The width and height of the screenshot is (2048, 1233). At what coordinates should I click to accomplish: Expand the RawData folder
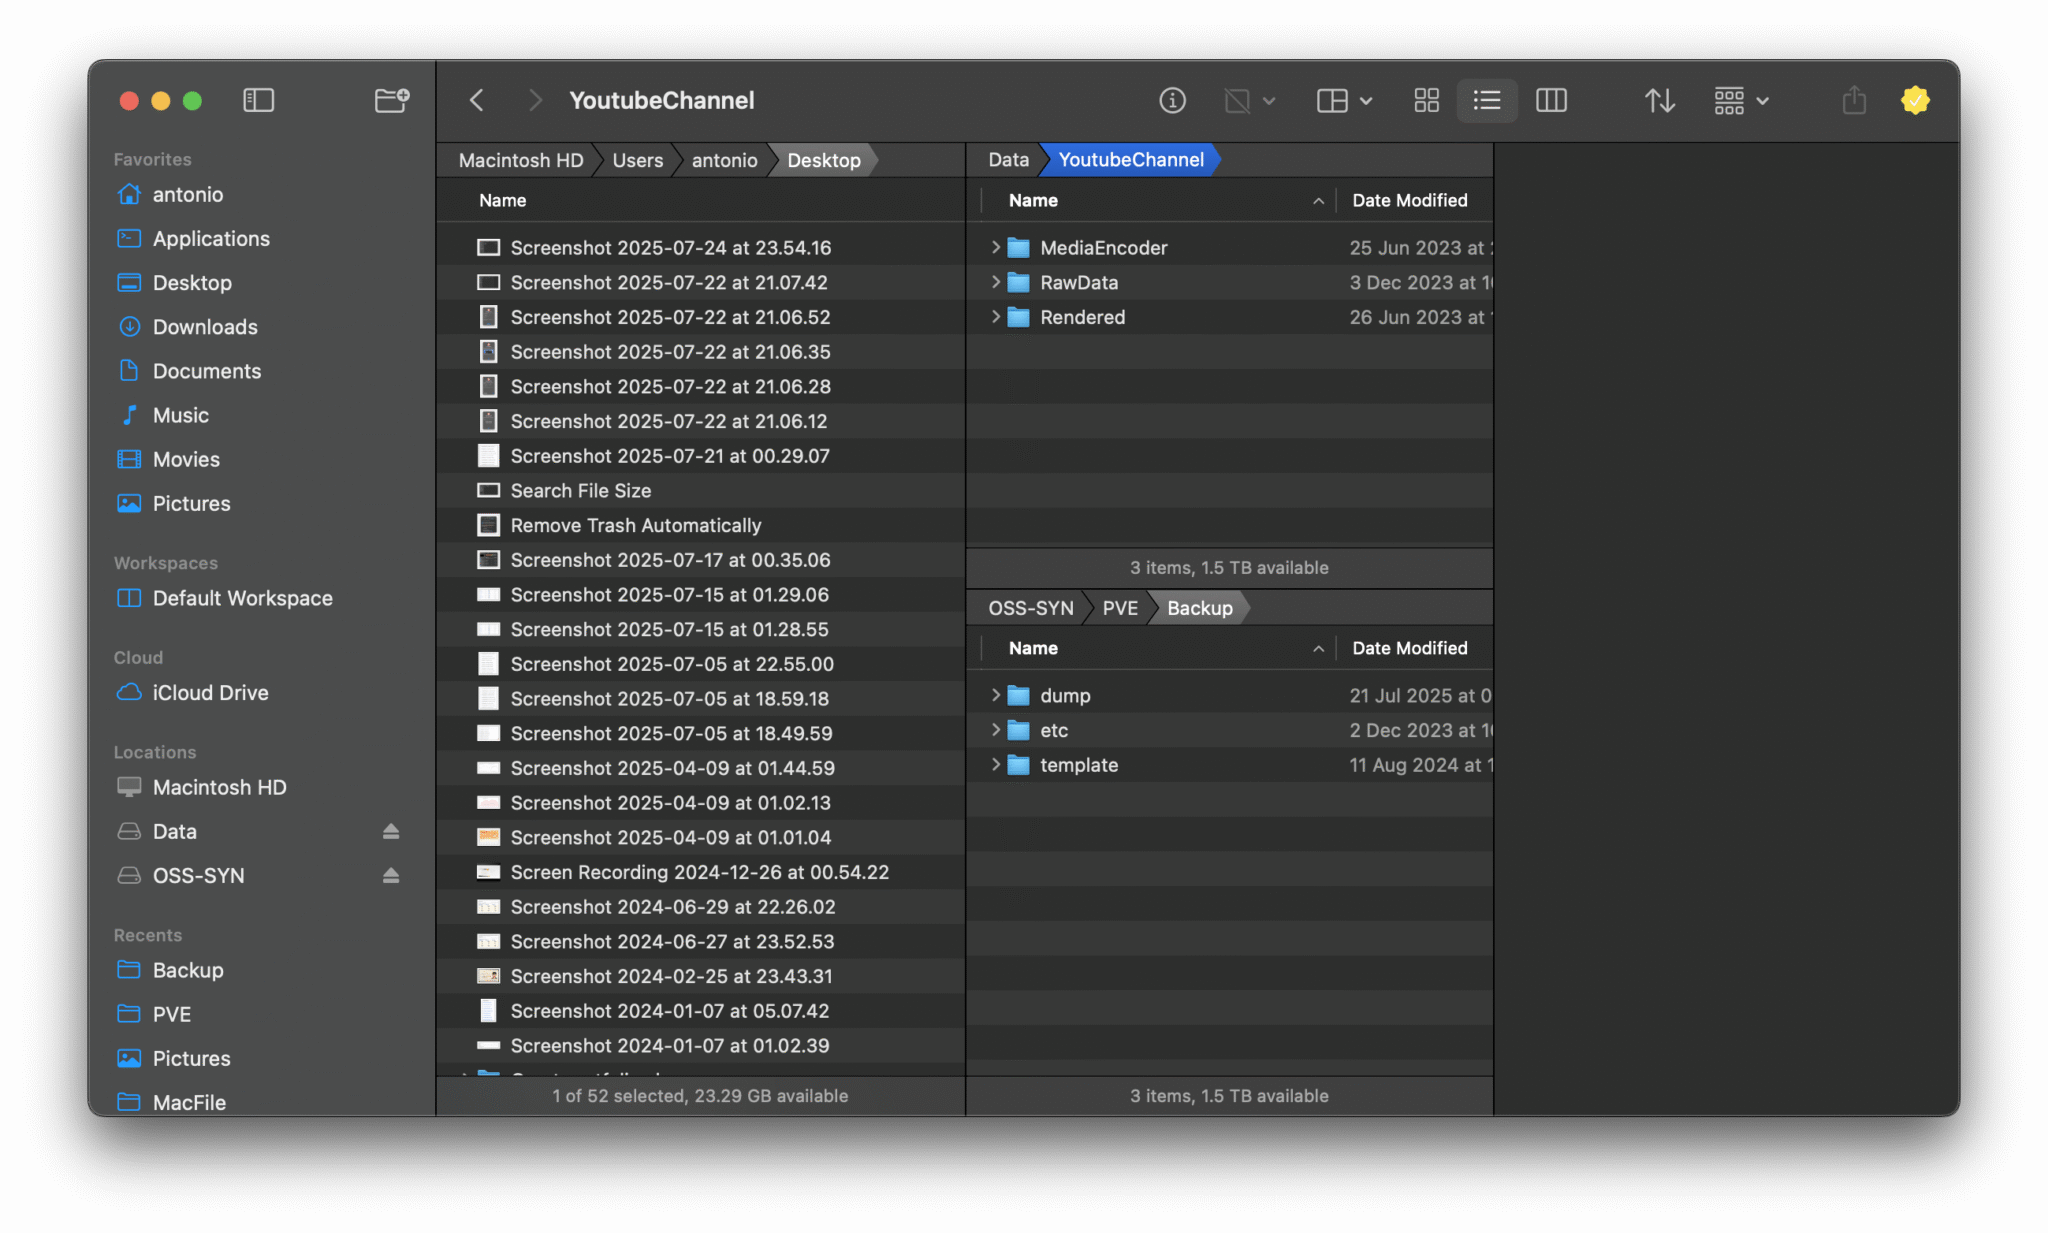(x=995, y=282)
